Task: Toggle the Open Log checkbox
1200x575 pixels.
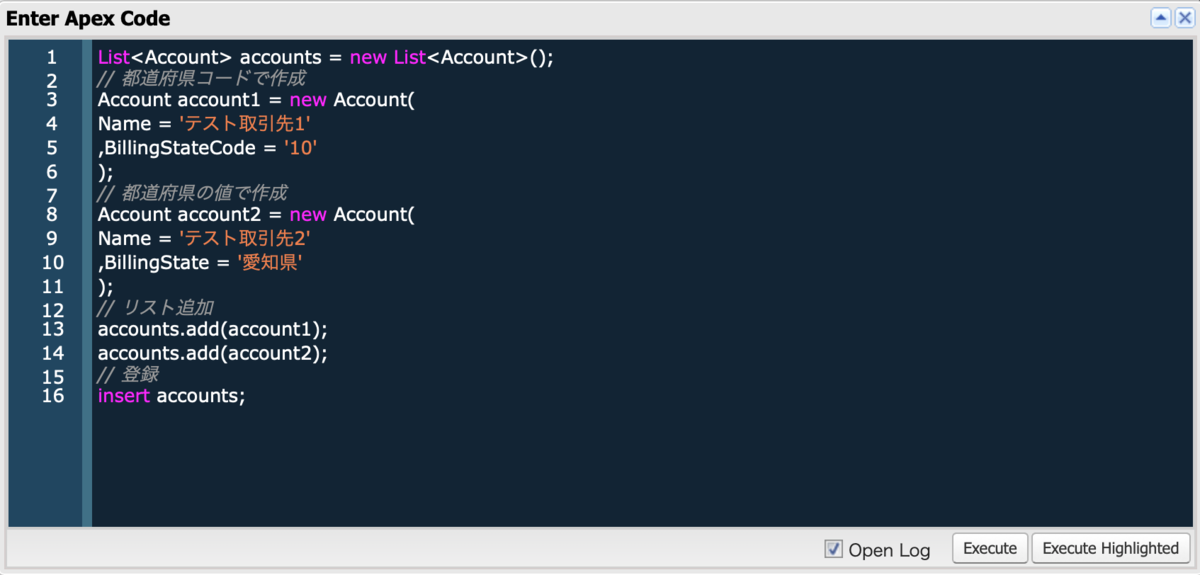Action: (834, 548)
